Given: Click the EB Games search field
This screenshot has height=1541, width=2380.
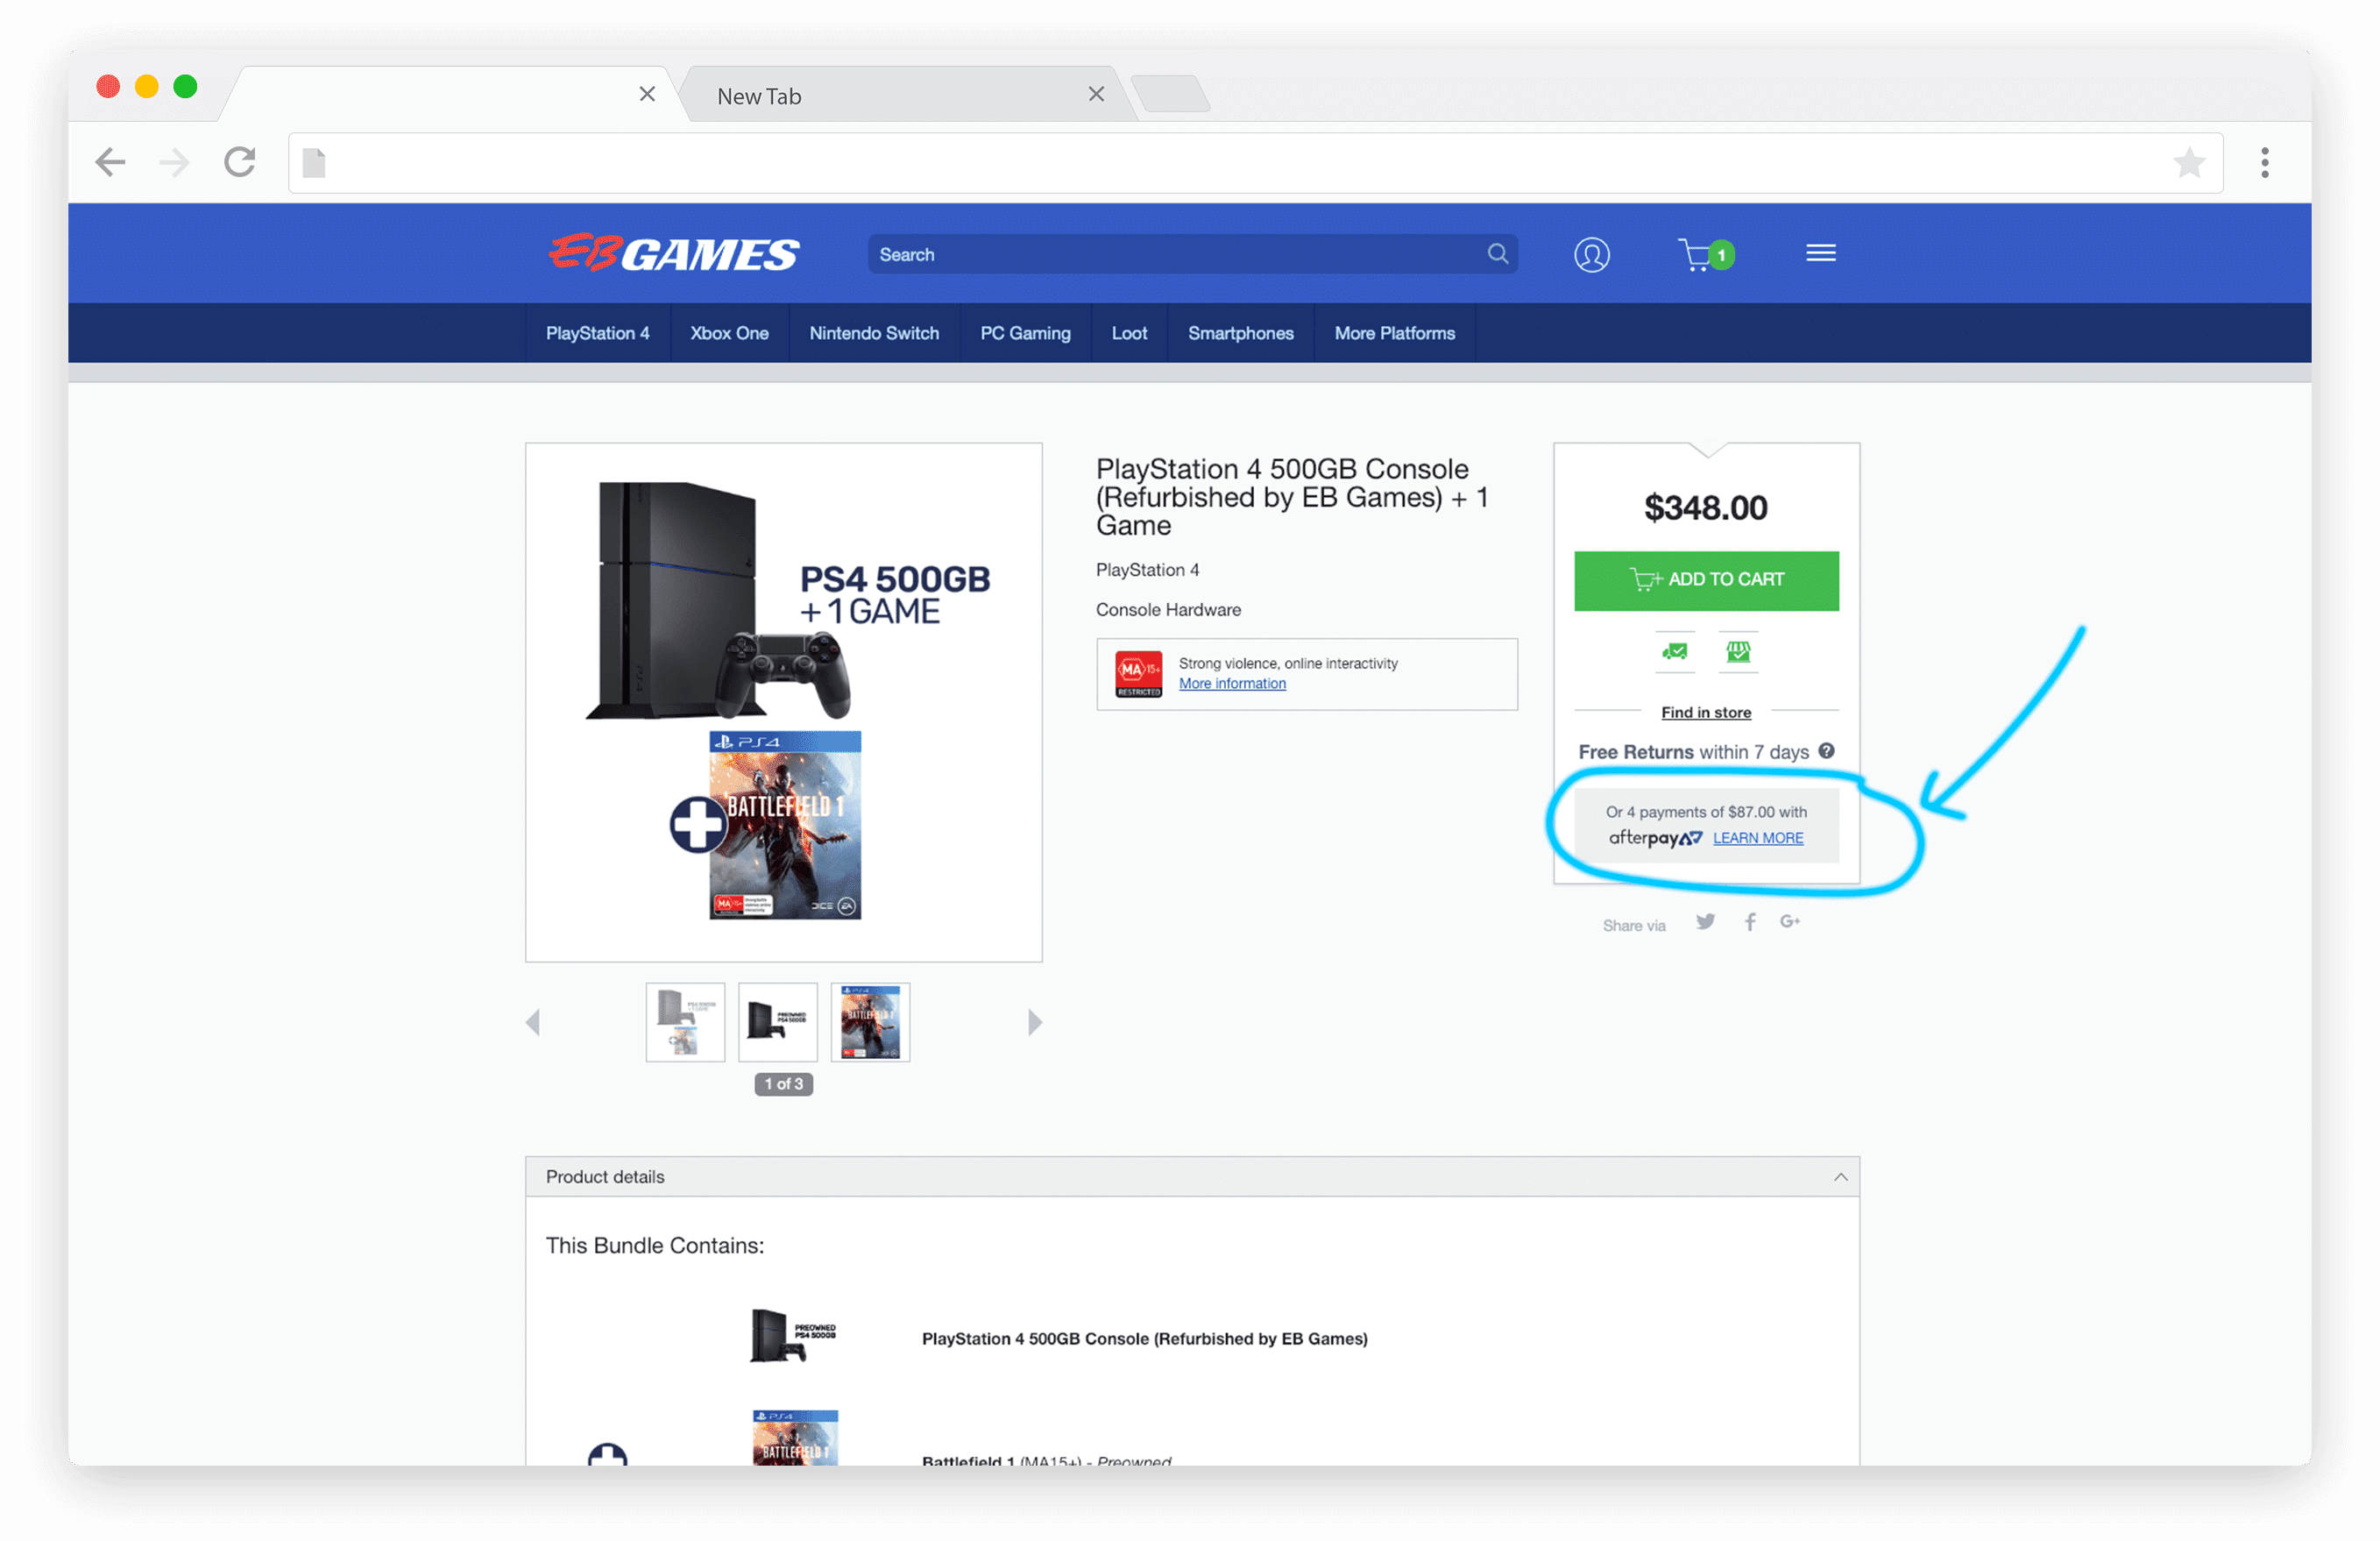Looking at the screenshot, I should [x=1193, y=254].
